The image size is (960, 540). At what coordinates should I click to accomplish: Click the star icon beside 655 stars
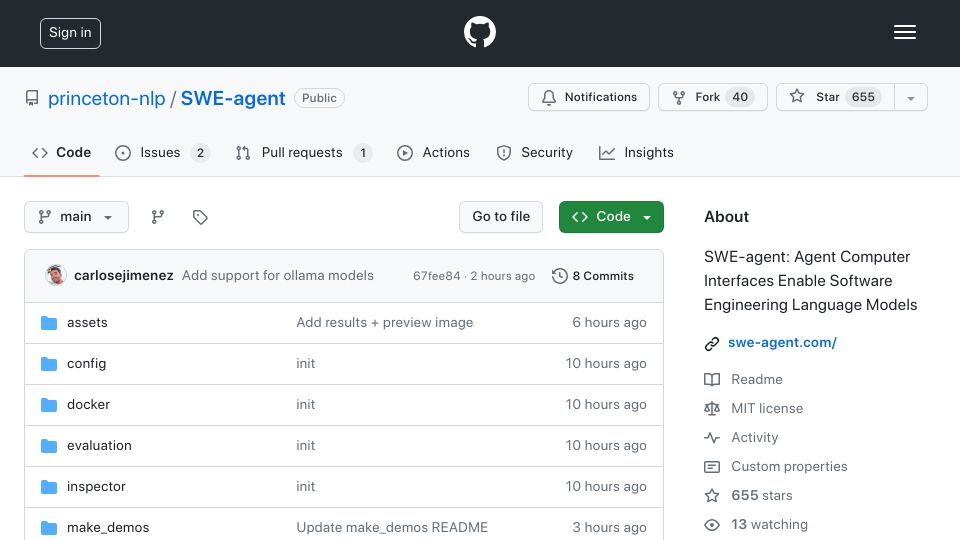point(711,496)
